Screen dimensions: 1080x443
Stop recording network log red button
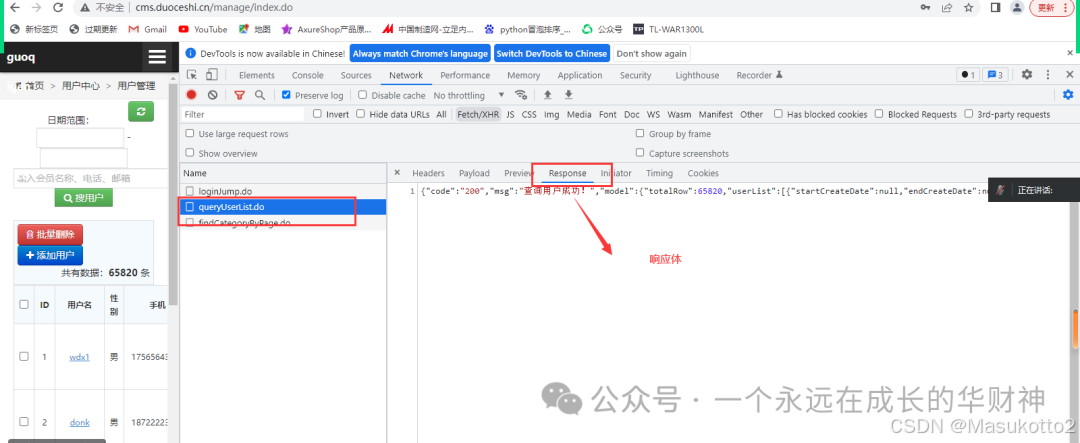coord(191,95)
